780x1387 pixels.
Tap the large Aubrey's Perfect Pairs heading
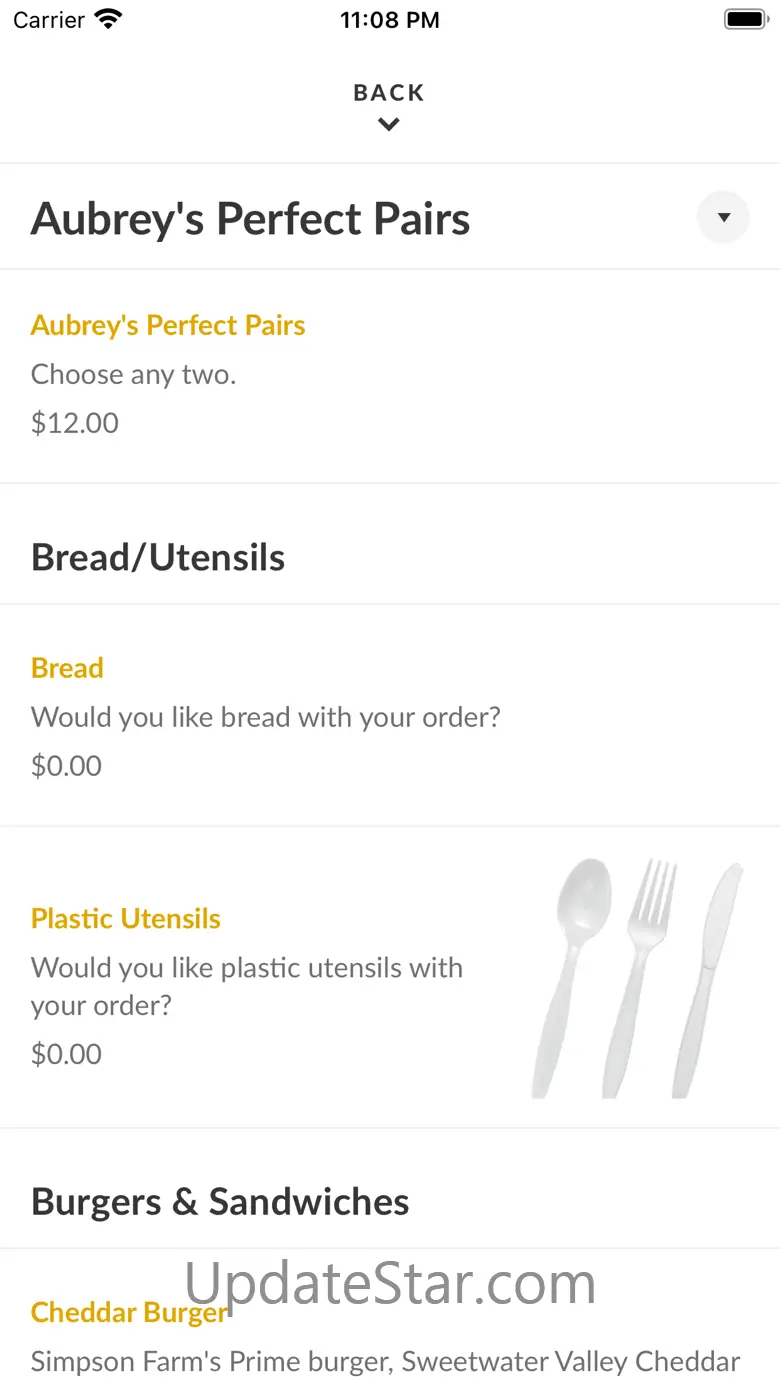250,219
